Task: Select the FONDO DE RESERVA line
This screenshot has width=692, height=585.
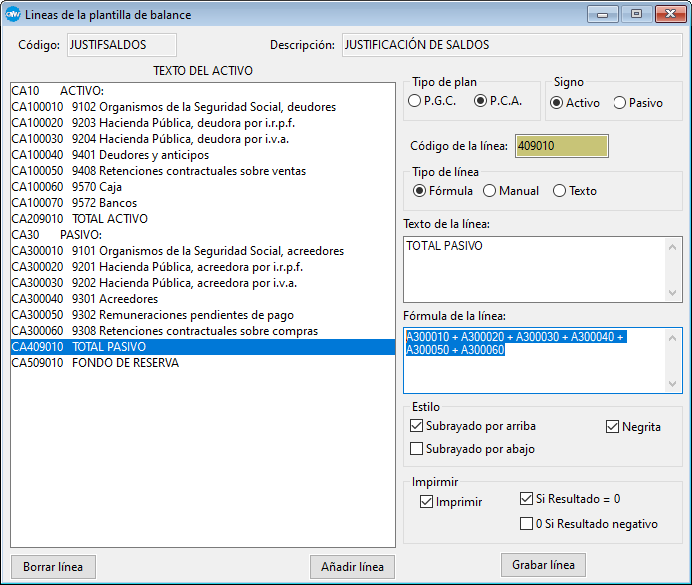Action: 125,363
